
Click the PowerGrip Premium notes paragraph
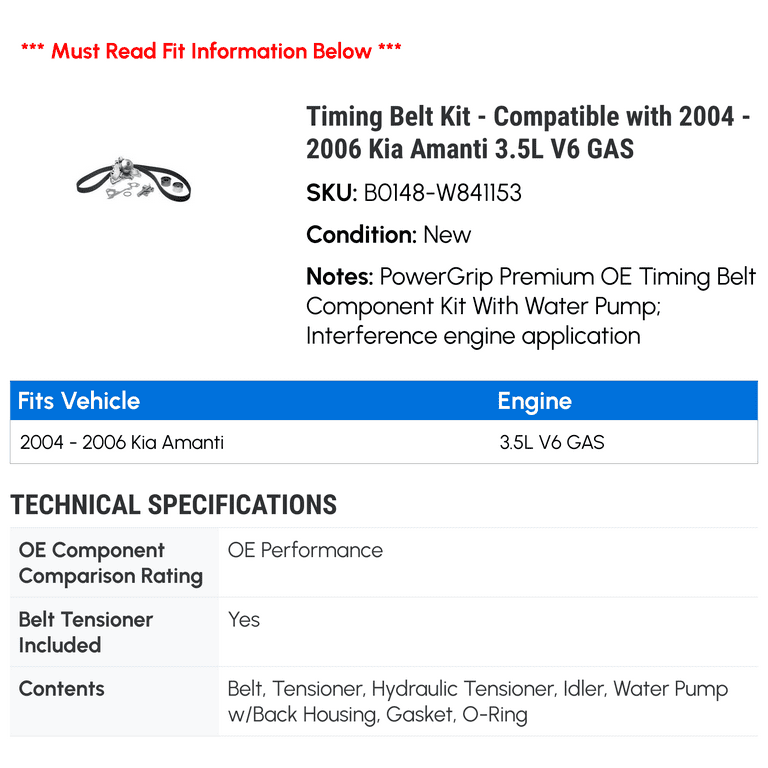coord(531,306)
